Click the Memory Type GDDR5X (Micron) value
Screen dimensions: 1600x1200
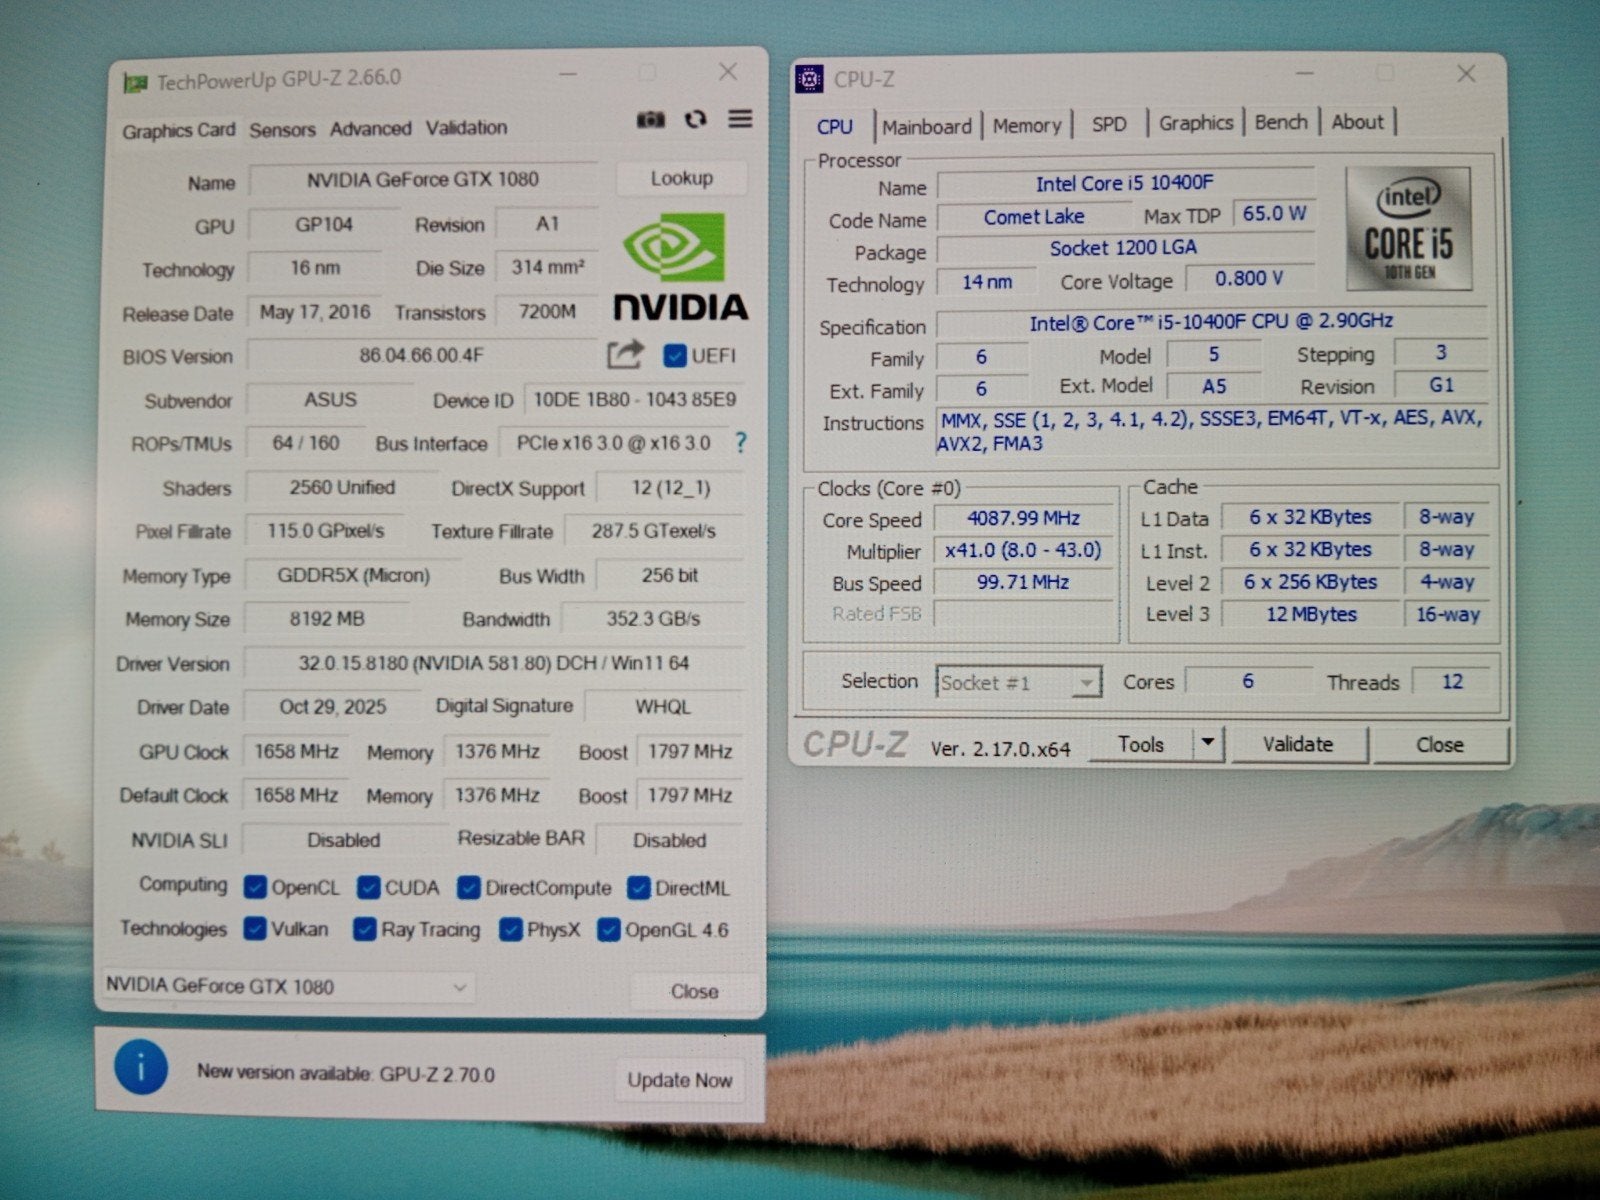click(x=353, y=575)
